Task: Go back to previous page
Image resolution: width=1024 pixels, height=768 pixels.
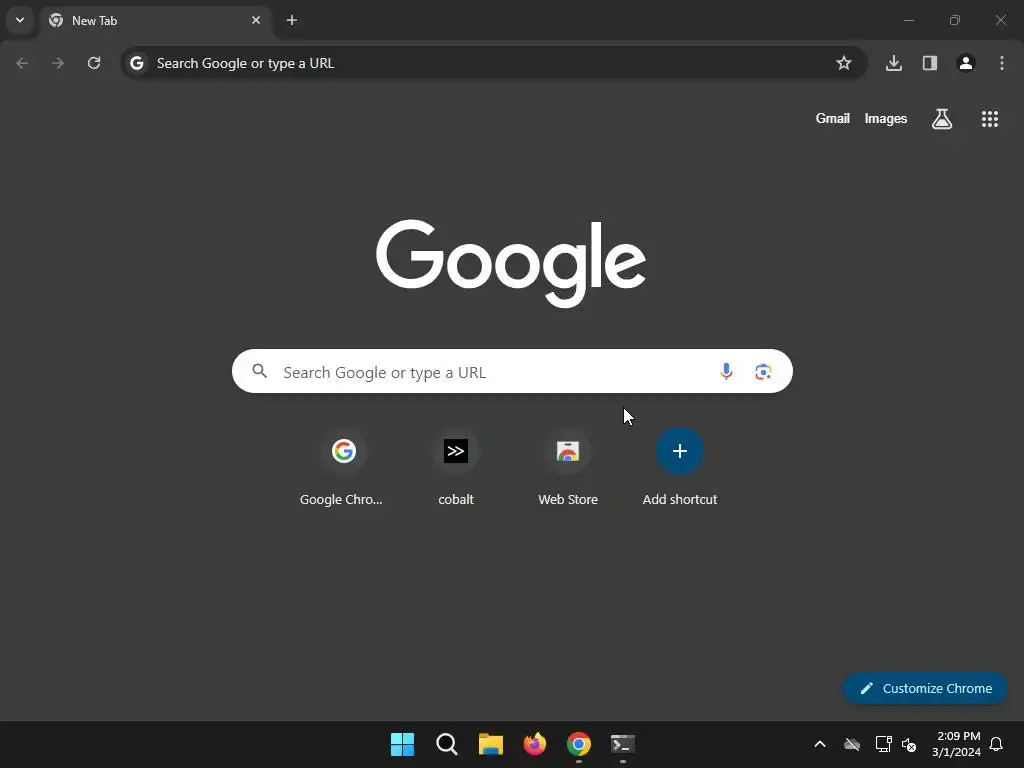Action: click(x=22, y=63)
